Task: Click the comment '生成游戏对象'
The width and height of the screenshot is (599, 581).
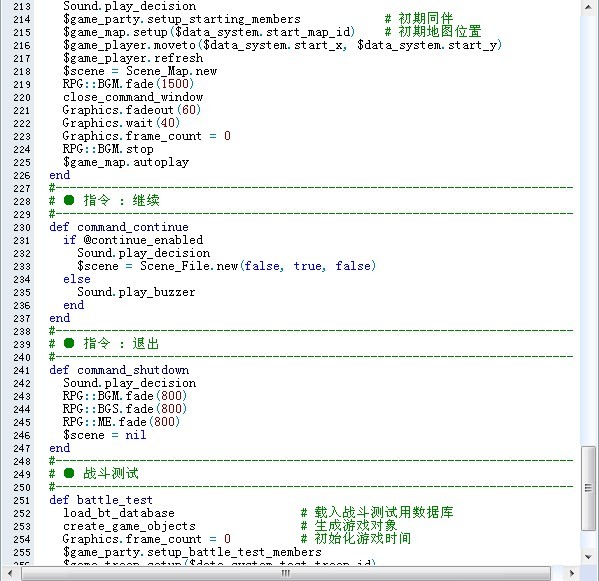Action: point(356,526)
